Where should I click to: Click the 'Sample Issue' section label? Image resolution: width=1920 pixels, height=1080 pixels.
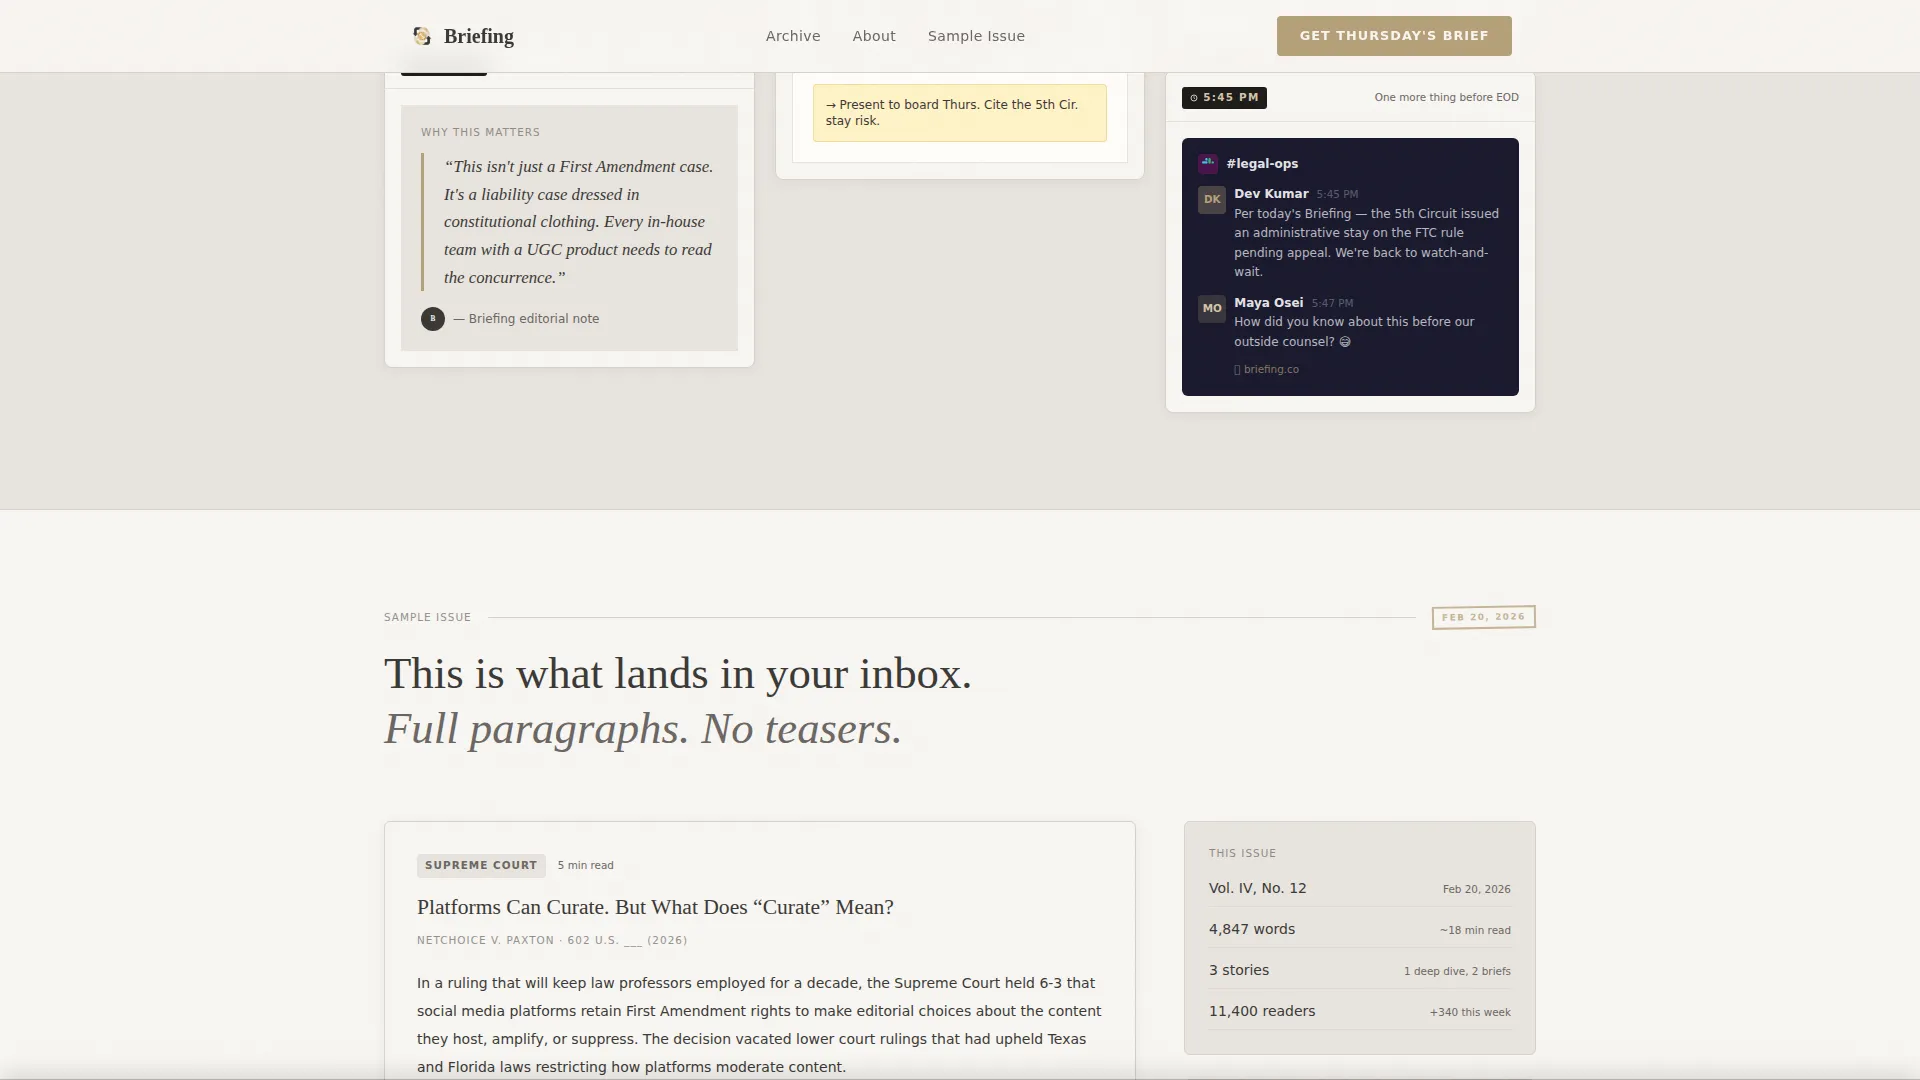pyautogui.click(x=427, y=617)
